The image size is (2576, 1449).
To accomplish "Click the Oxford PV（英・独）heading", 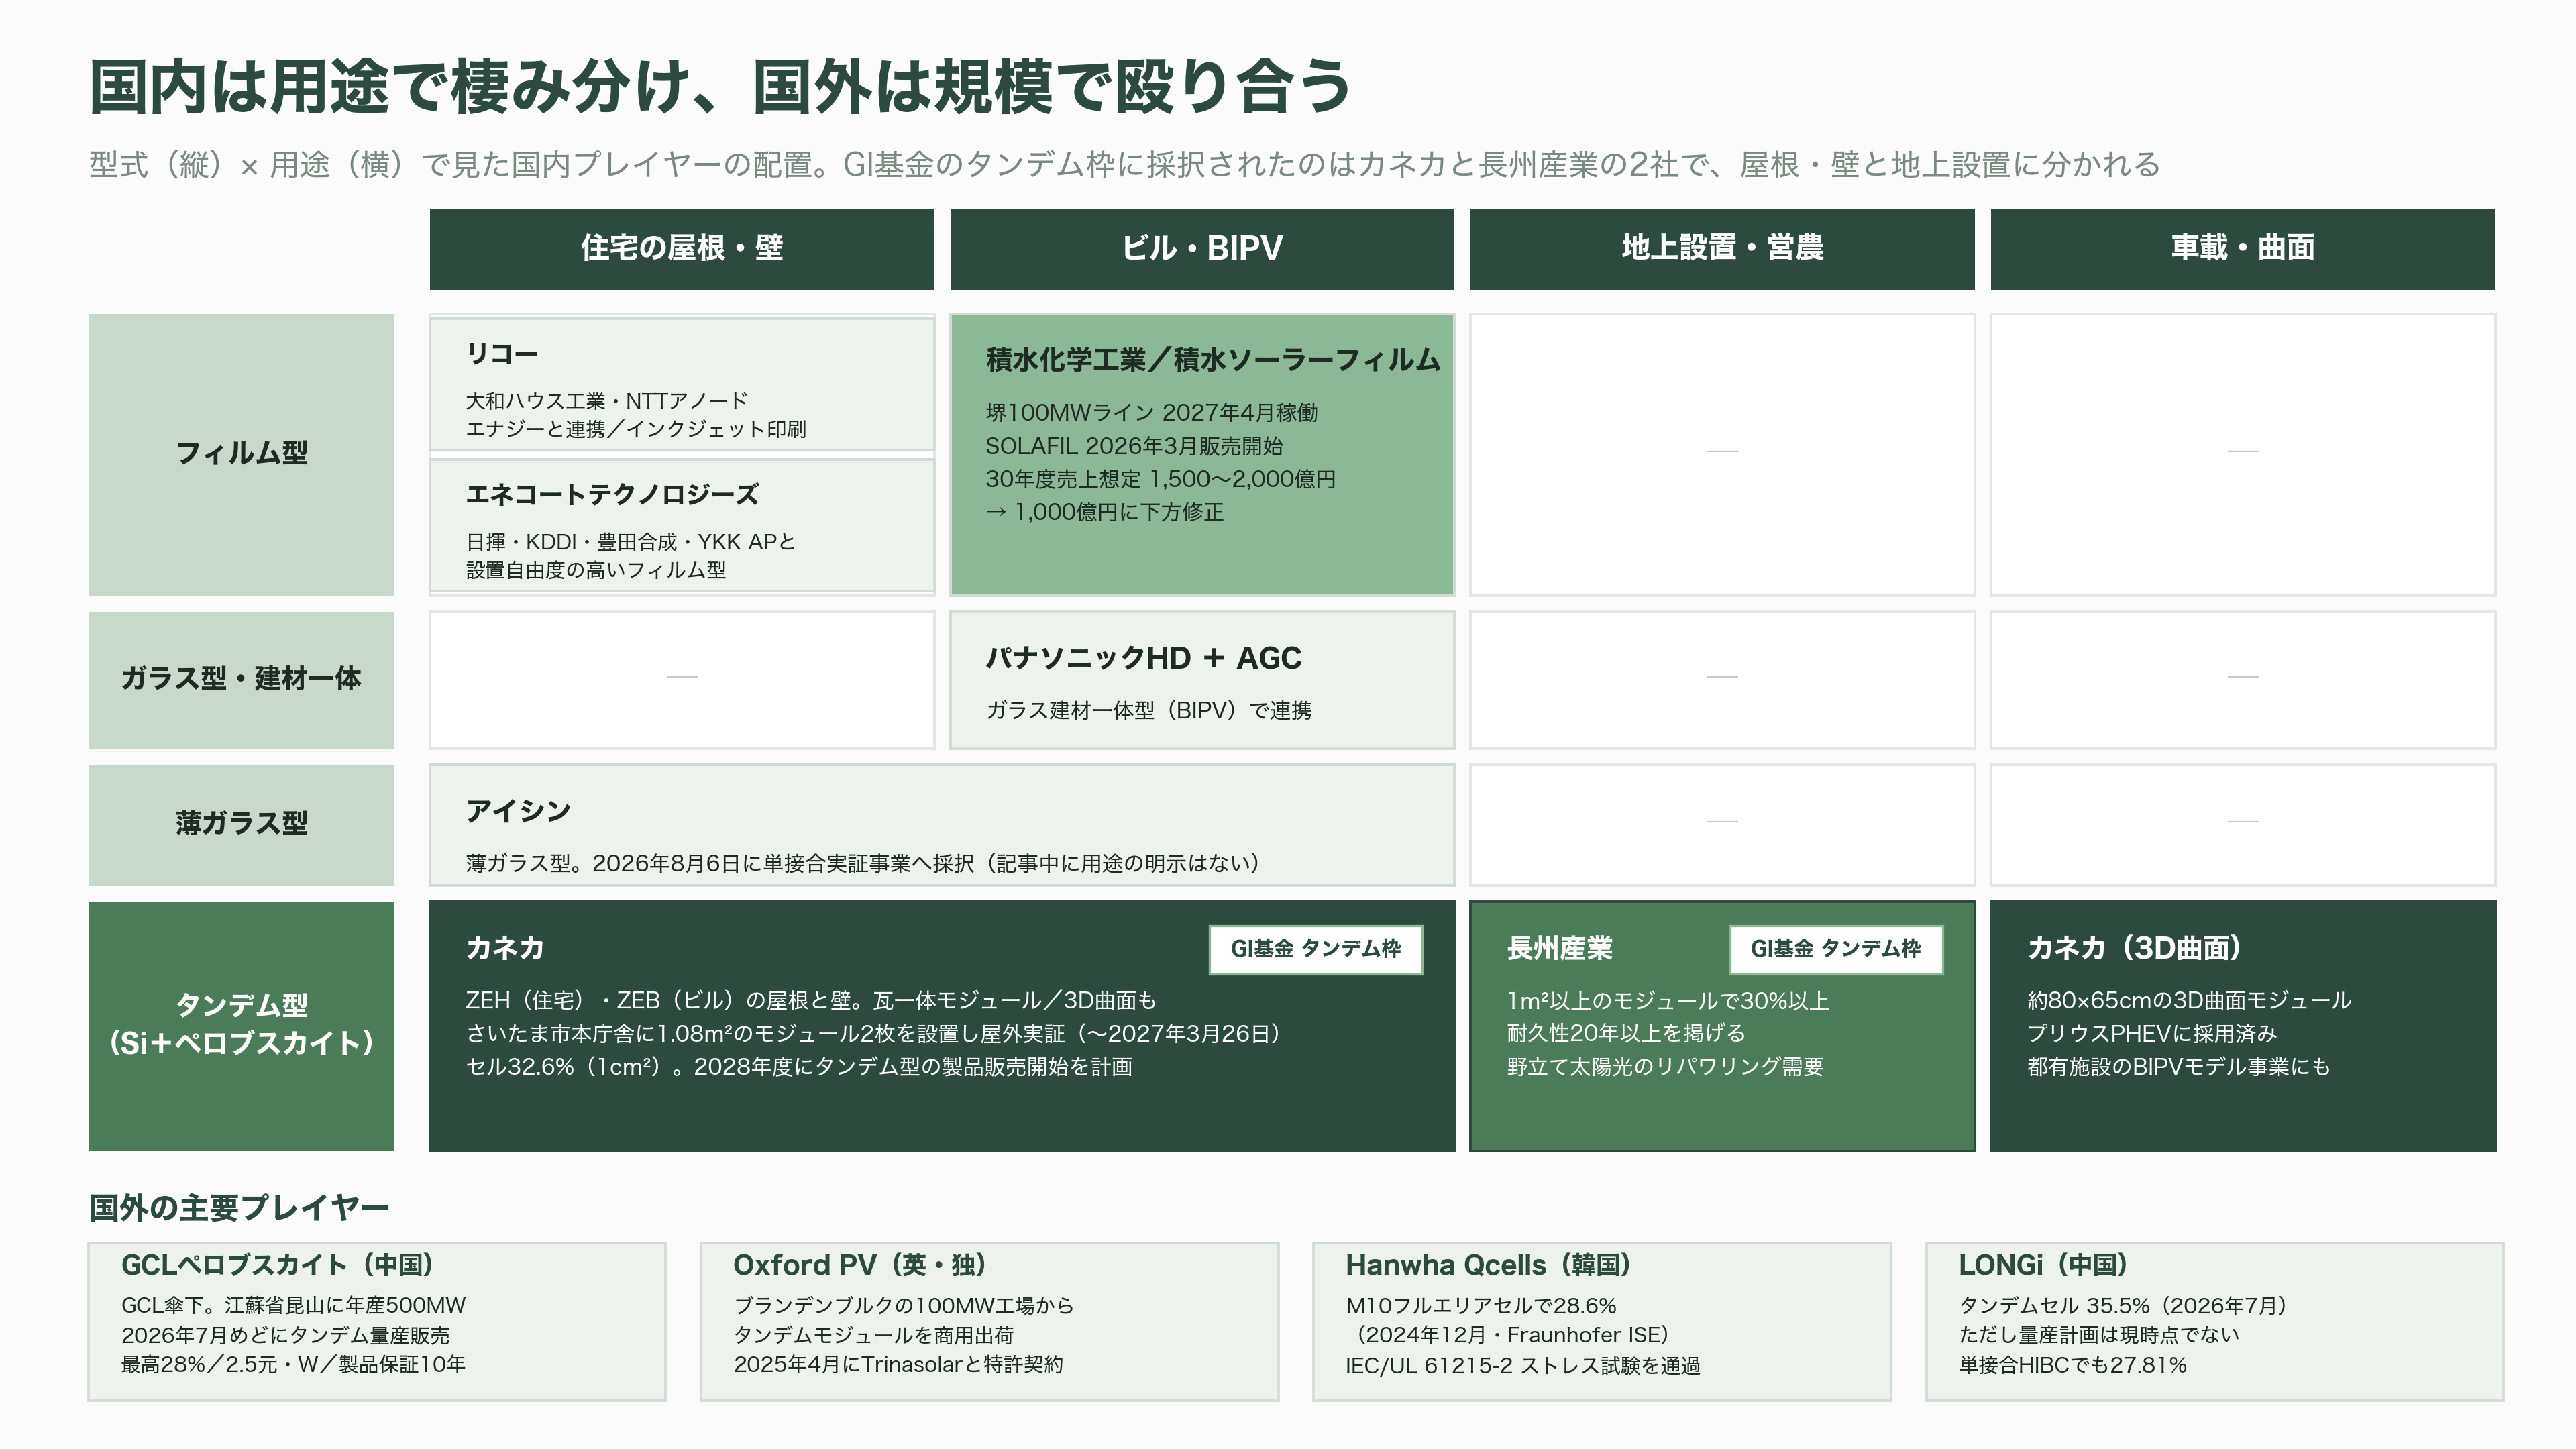I will pyautogui.click(x=861, y=1265).
